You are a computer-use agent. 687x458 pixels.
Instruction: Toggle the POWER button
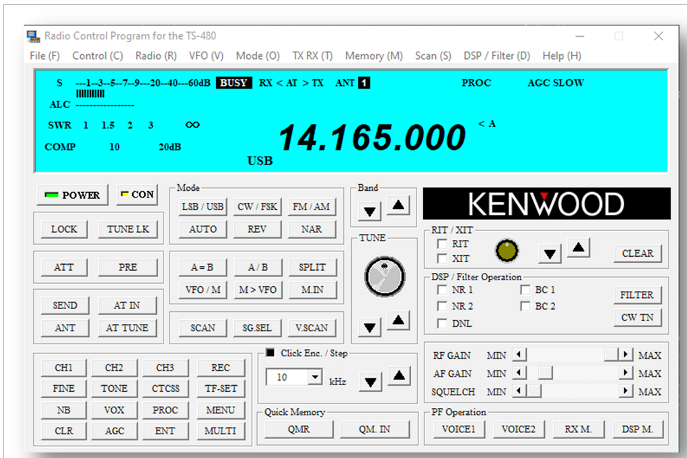pyautogui.click(x=72, y=195)
